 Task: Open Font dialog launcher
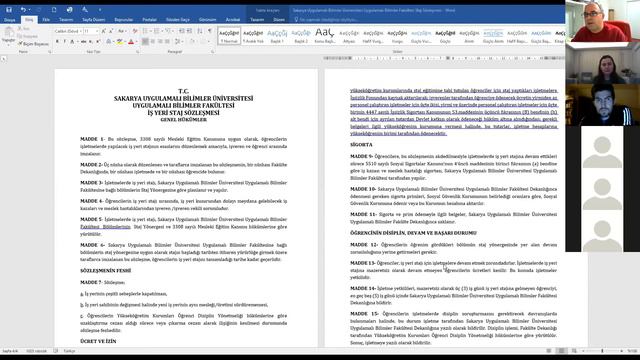click(x=137, y=52)
